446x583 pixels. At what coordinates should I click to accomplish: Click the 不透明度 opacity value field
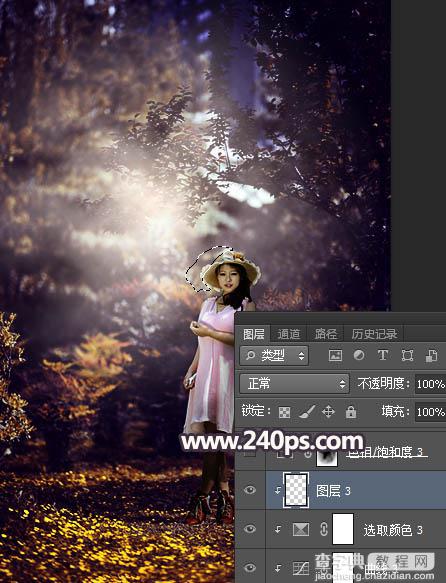tap(430, 384)
